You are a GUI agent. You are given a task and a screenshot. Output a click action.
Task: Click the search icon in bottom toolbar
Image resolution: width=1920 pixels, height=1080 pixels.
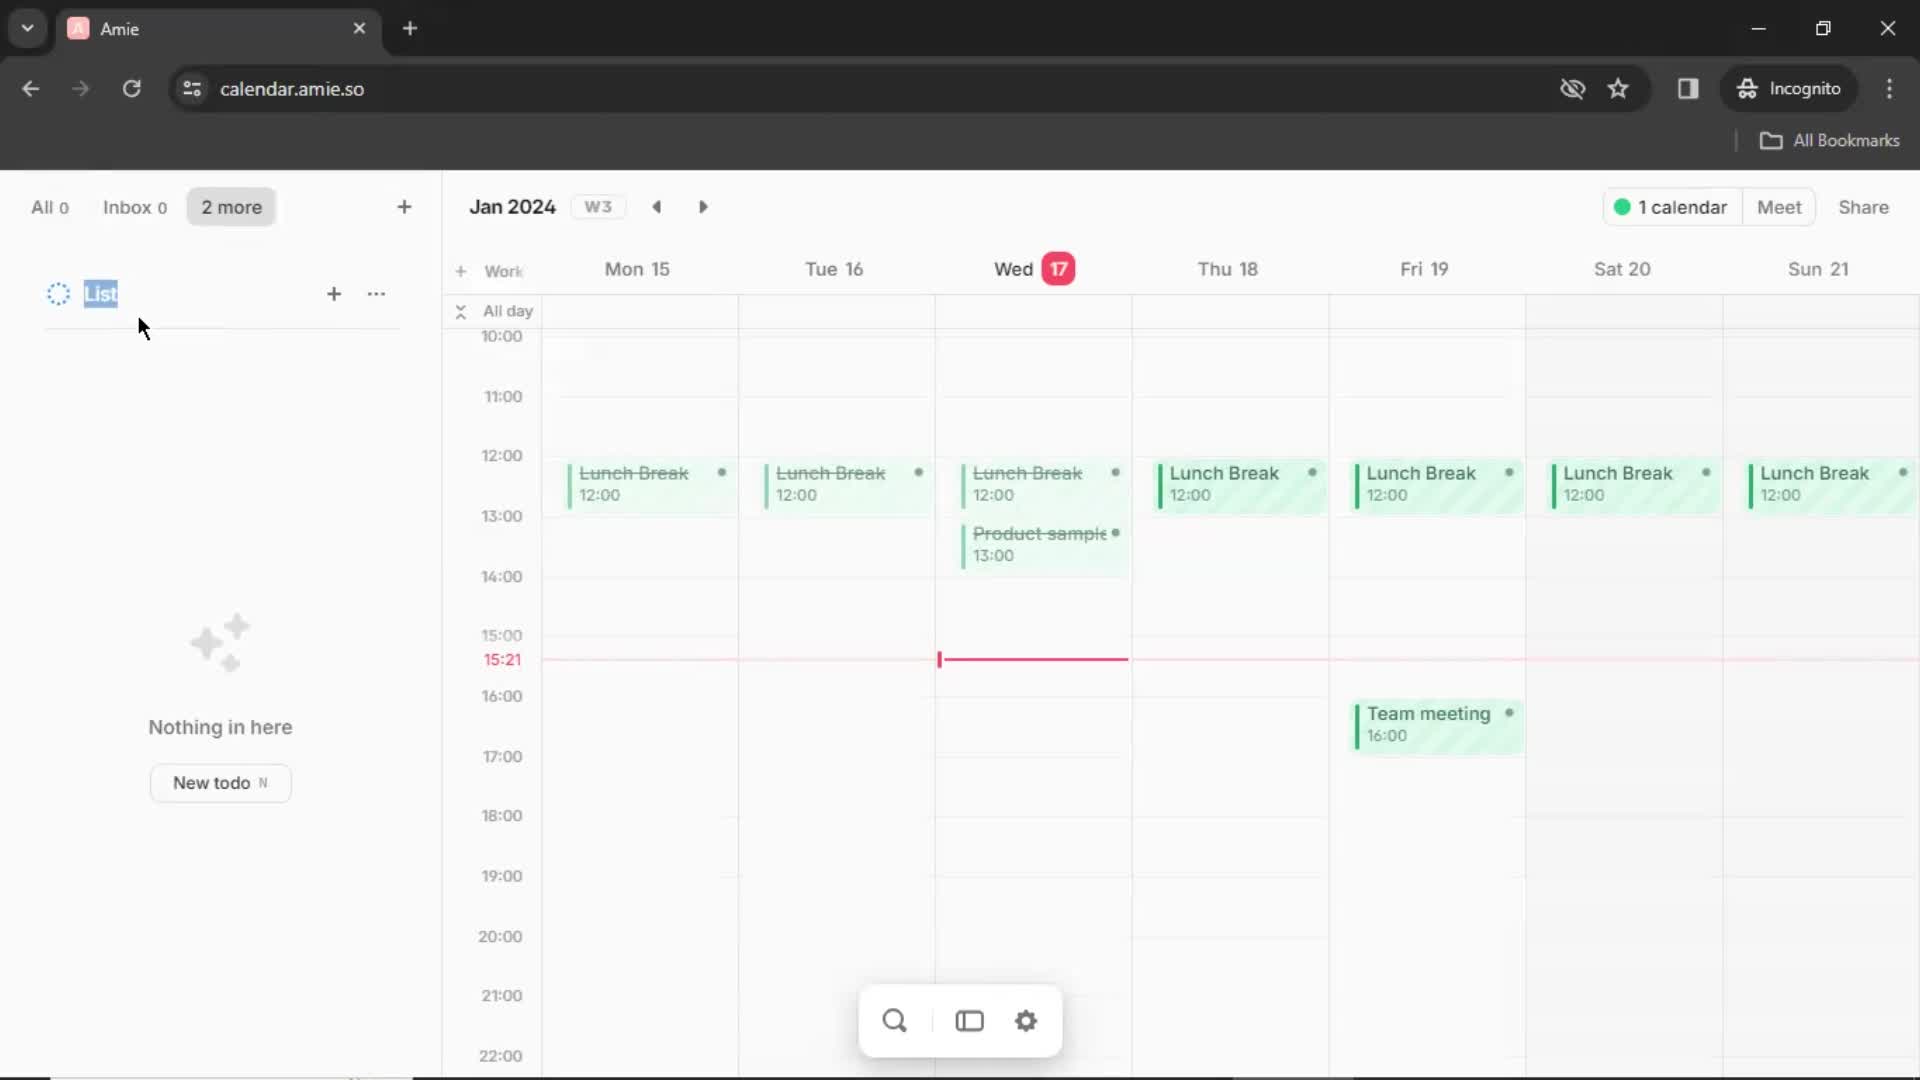click(x=894, y=1019)
